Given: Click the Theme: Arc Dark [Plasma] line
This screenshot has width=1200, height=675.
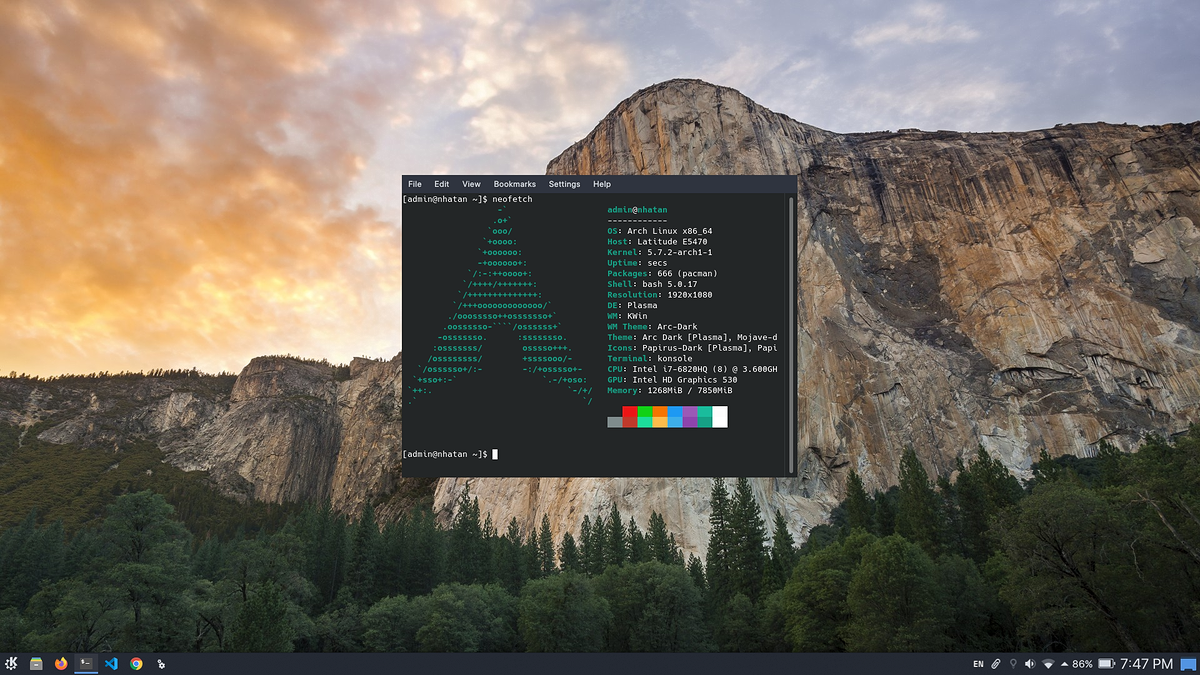Looking at the screenshot, I should pos(692,338).
